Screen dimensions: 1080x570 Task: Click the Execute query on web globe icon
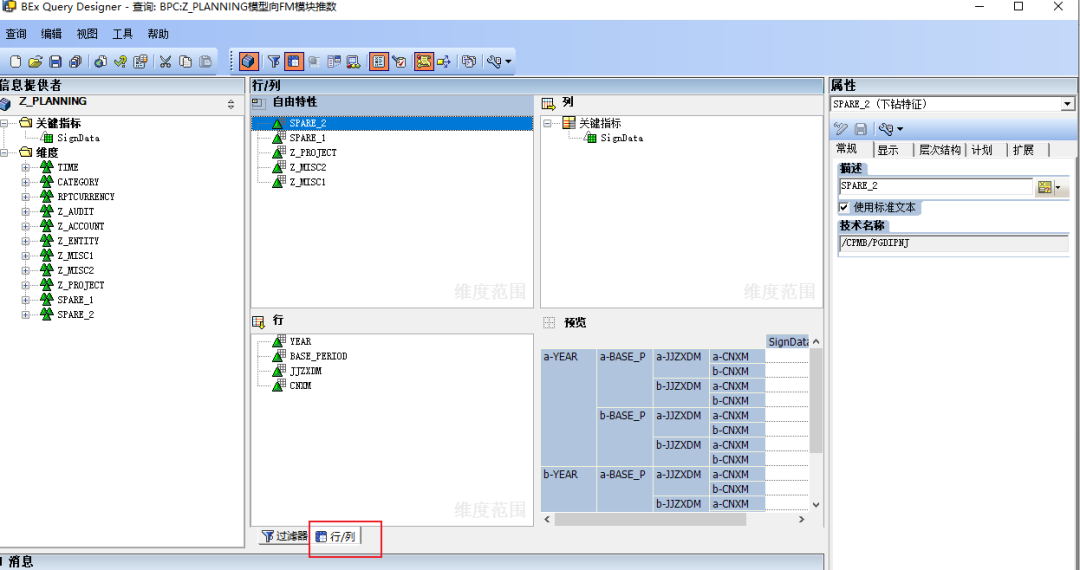pos(101,62)
